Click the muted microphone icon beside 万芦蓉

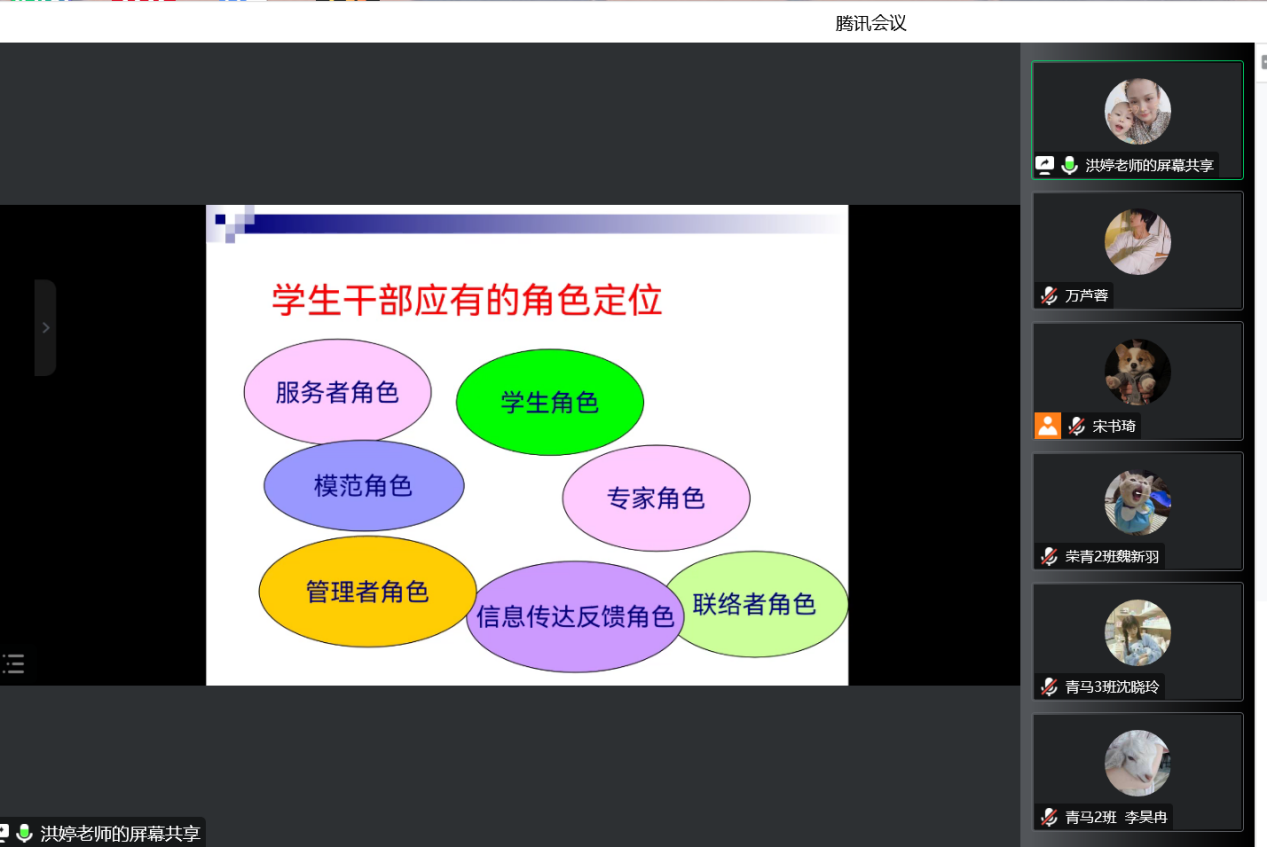point(1049,296)
